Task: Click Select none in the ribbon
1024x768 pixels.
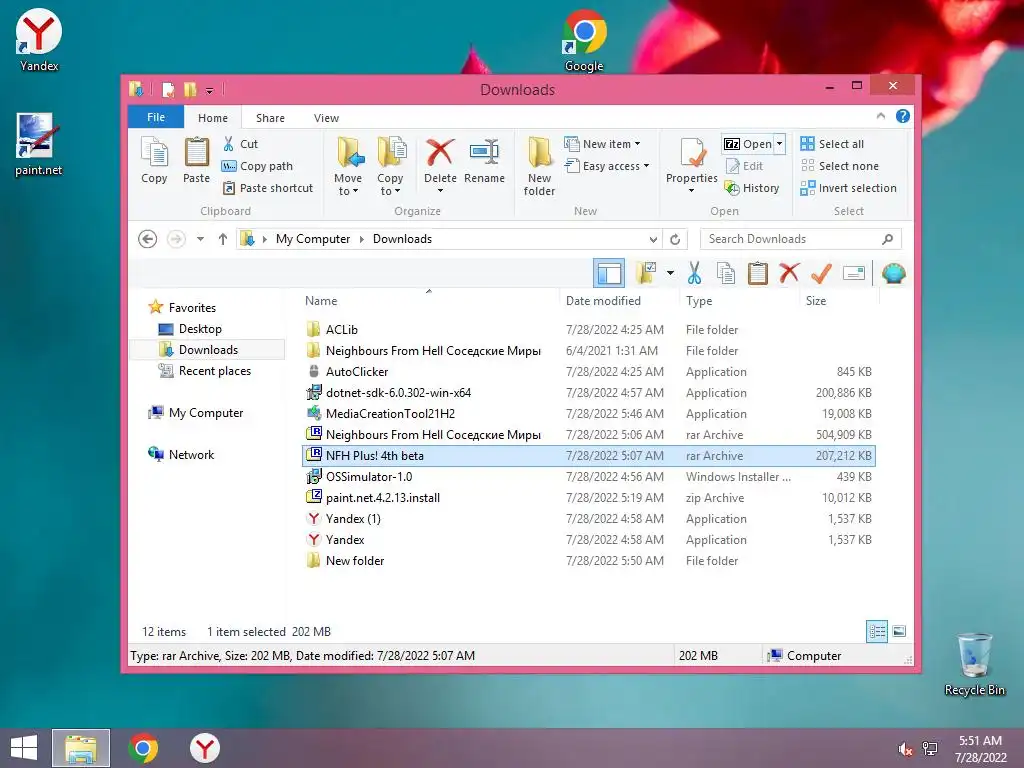Action: pos(840,166)
